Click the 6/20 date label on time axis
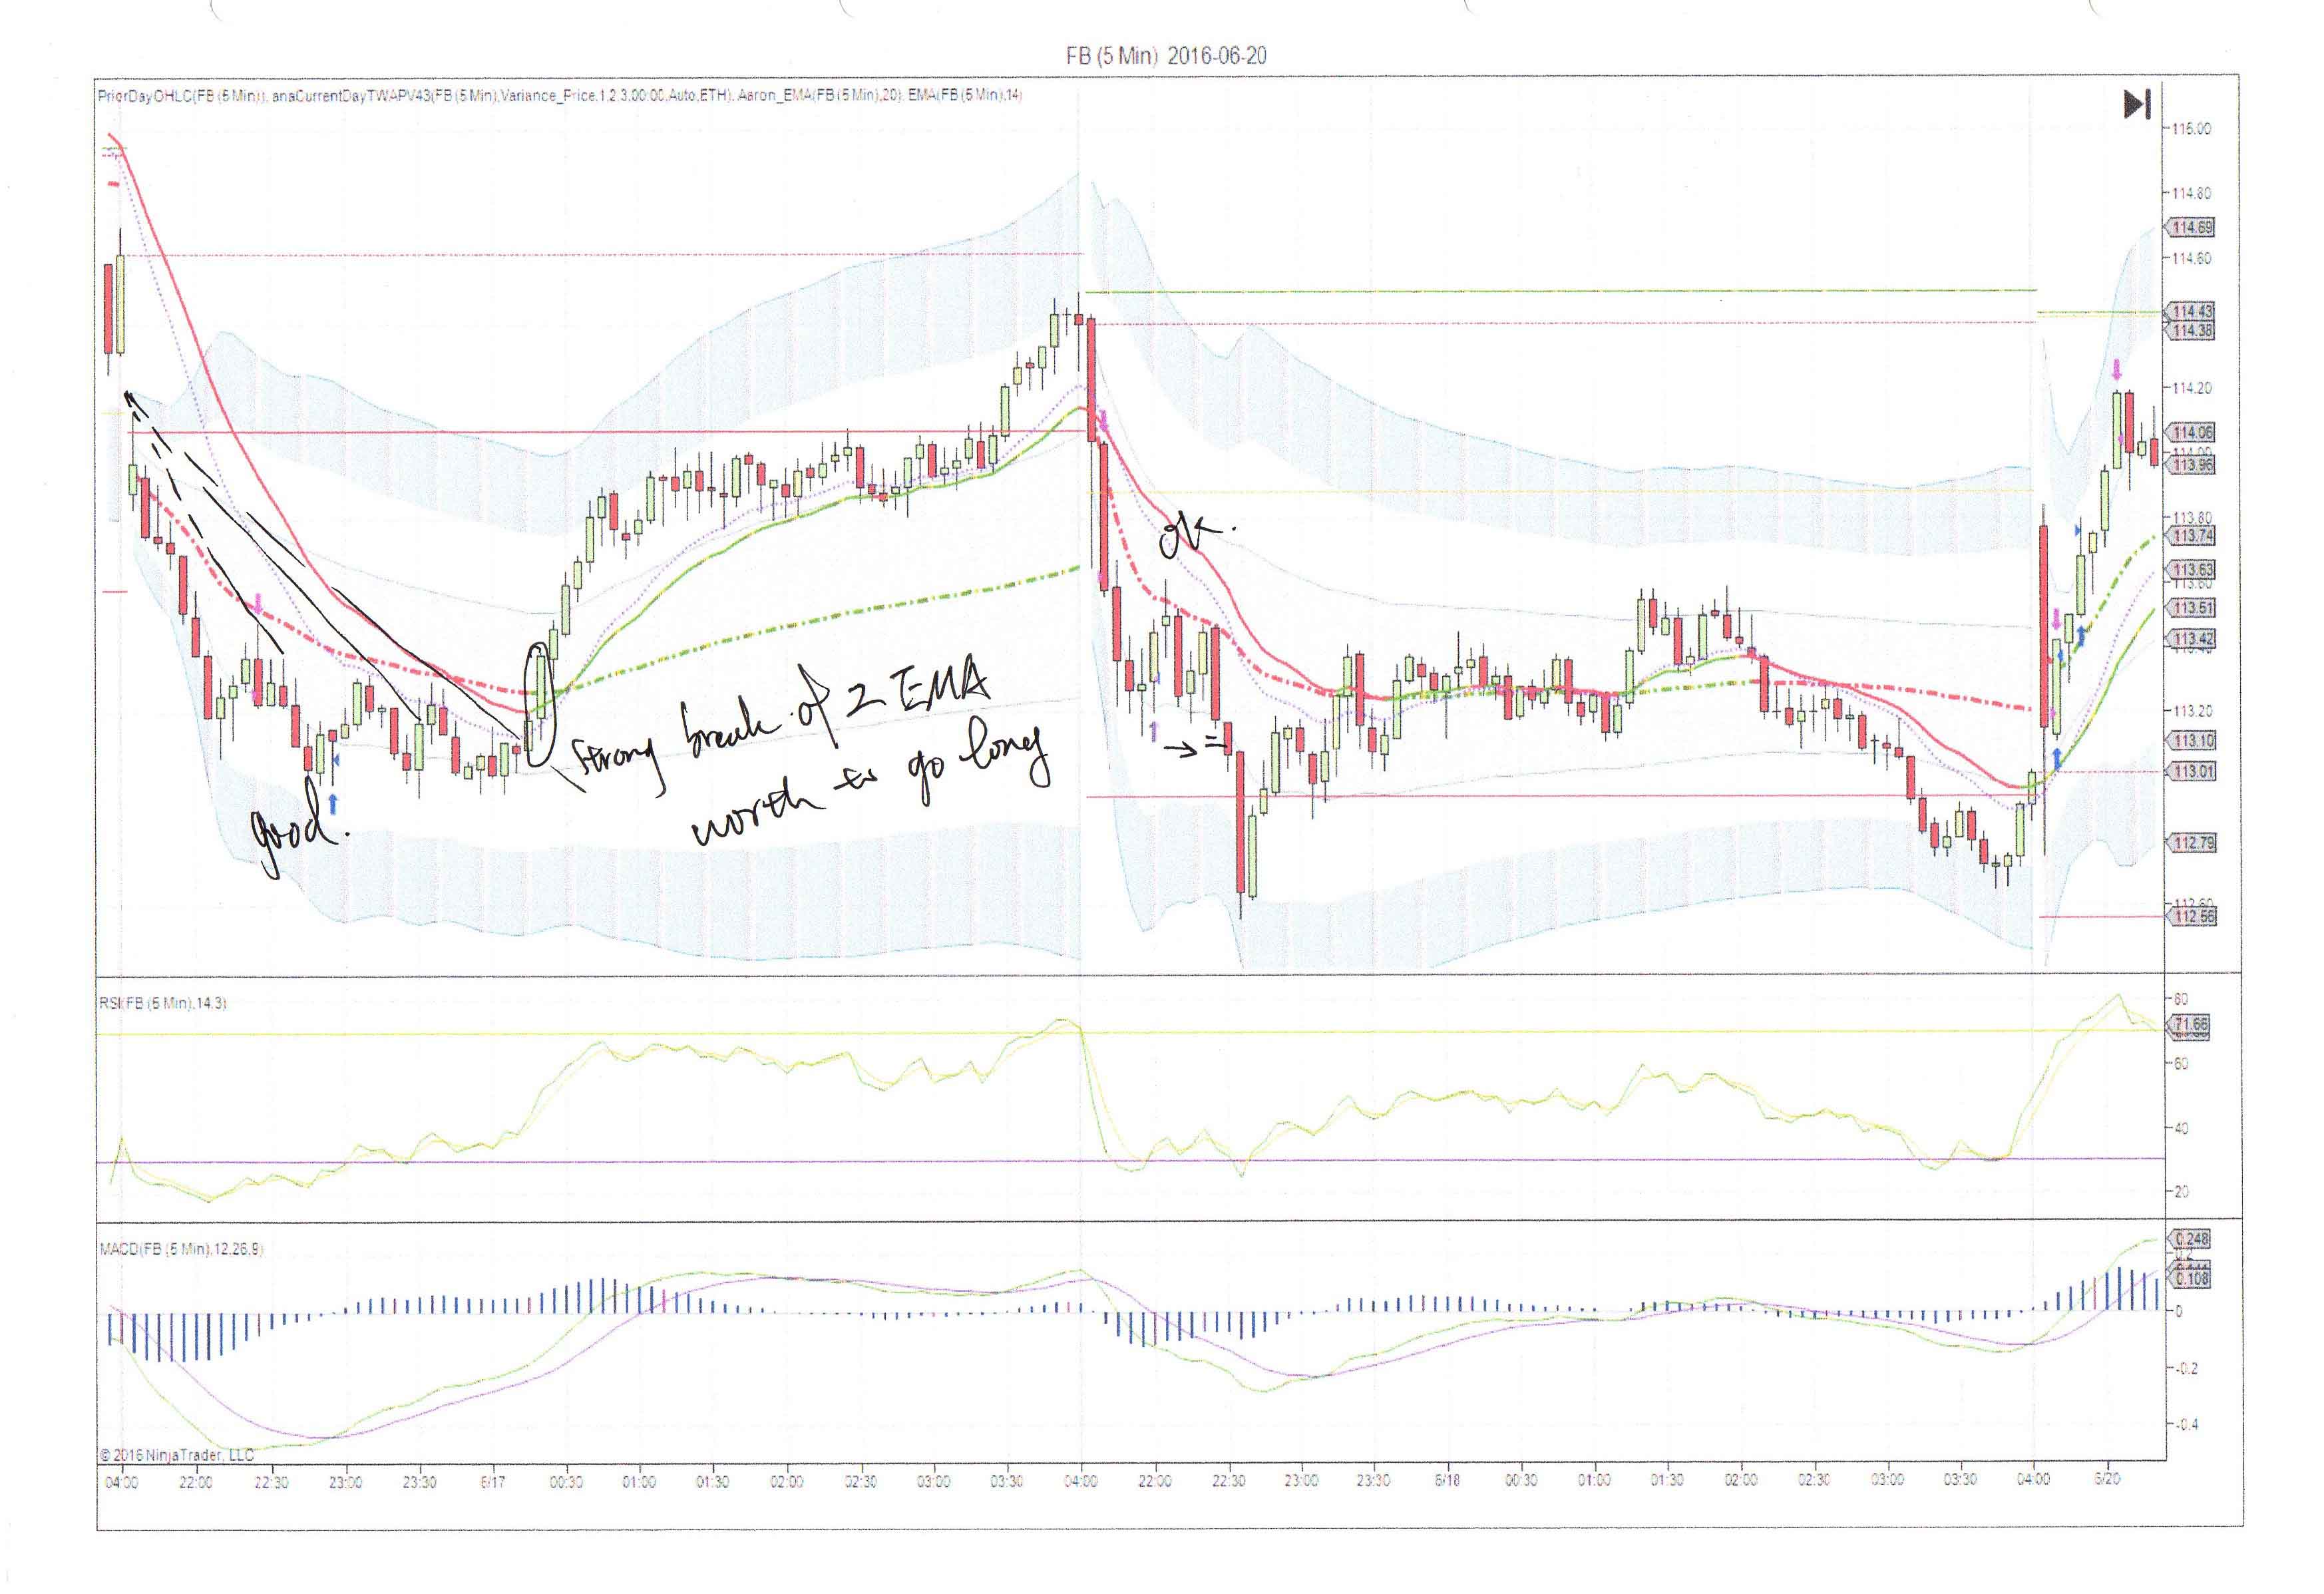This screenshot has width=2324, height=1594. pyautogui.click(x=2107, y=1479)
